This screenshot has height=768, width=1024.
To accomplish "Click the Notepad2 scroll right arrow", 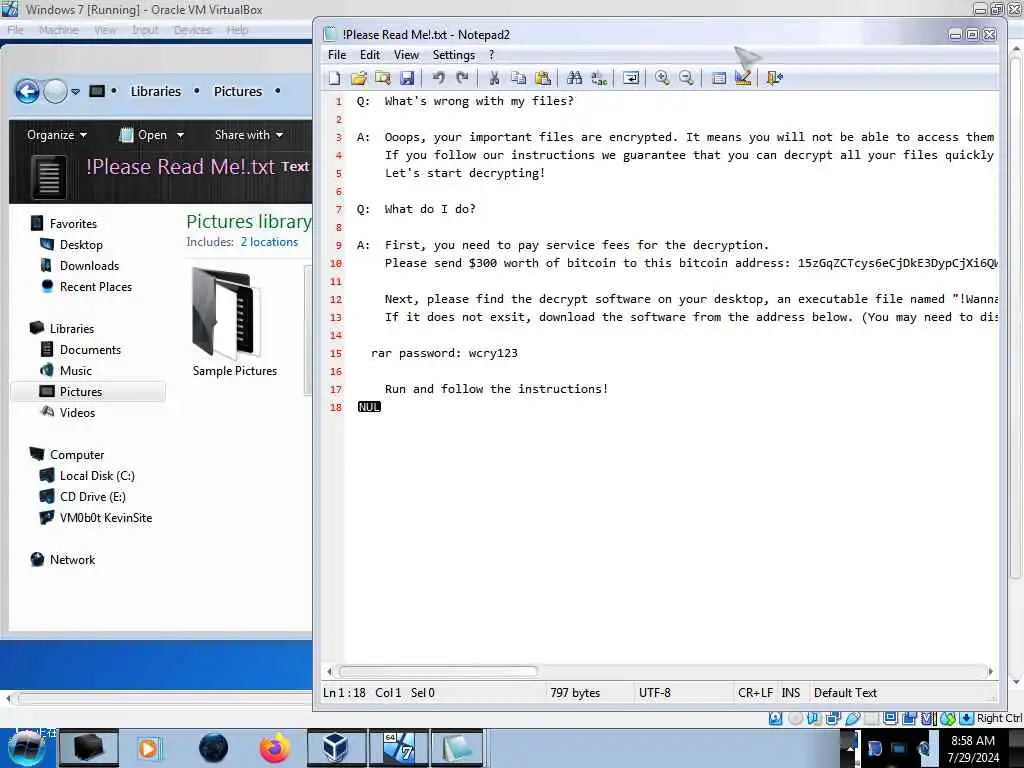I will tap(991, 671).
